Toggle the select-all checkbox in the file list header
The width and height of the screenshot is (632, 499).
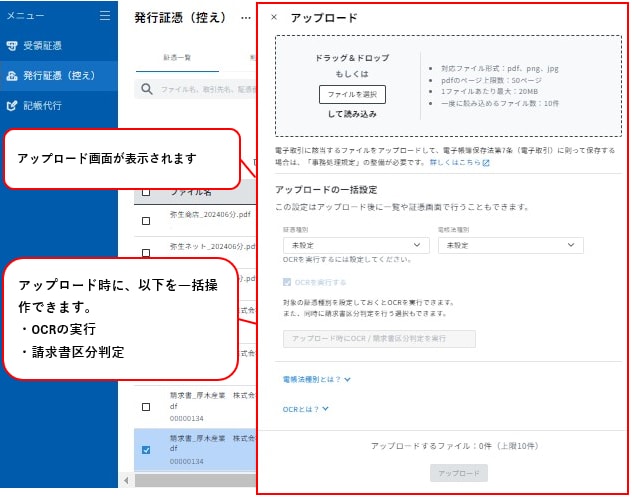pos(146,192)
